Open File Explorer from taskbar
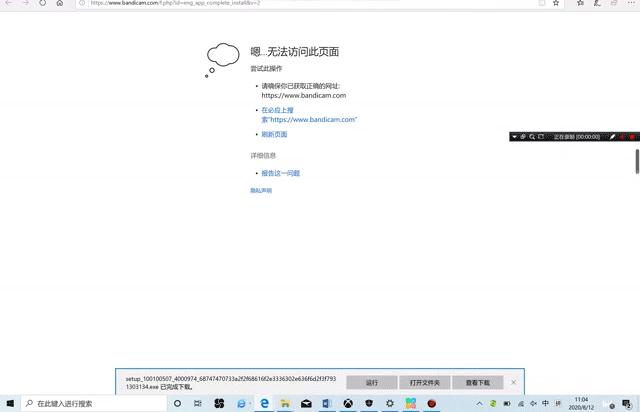 coord(285,403)
